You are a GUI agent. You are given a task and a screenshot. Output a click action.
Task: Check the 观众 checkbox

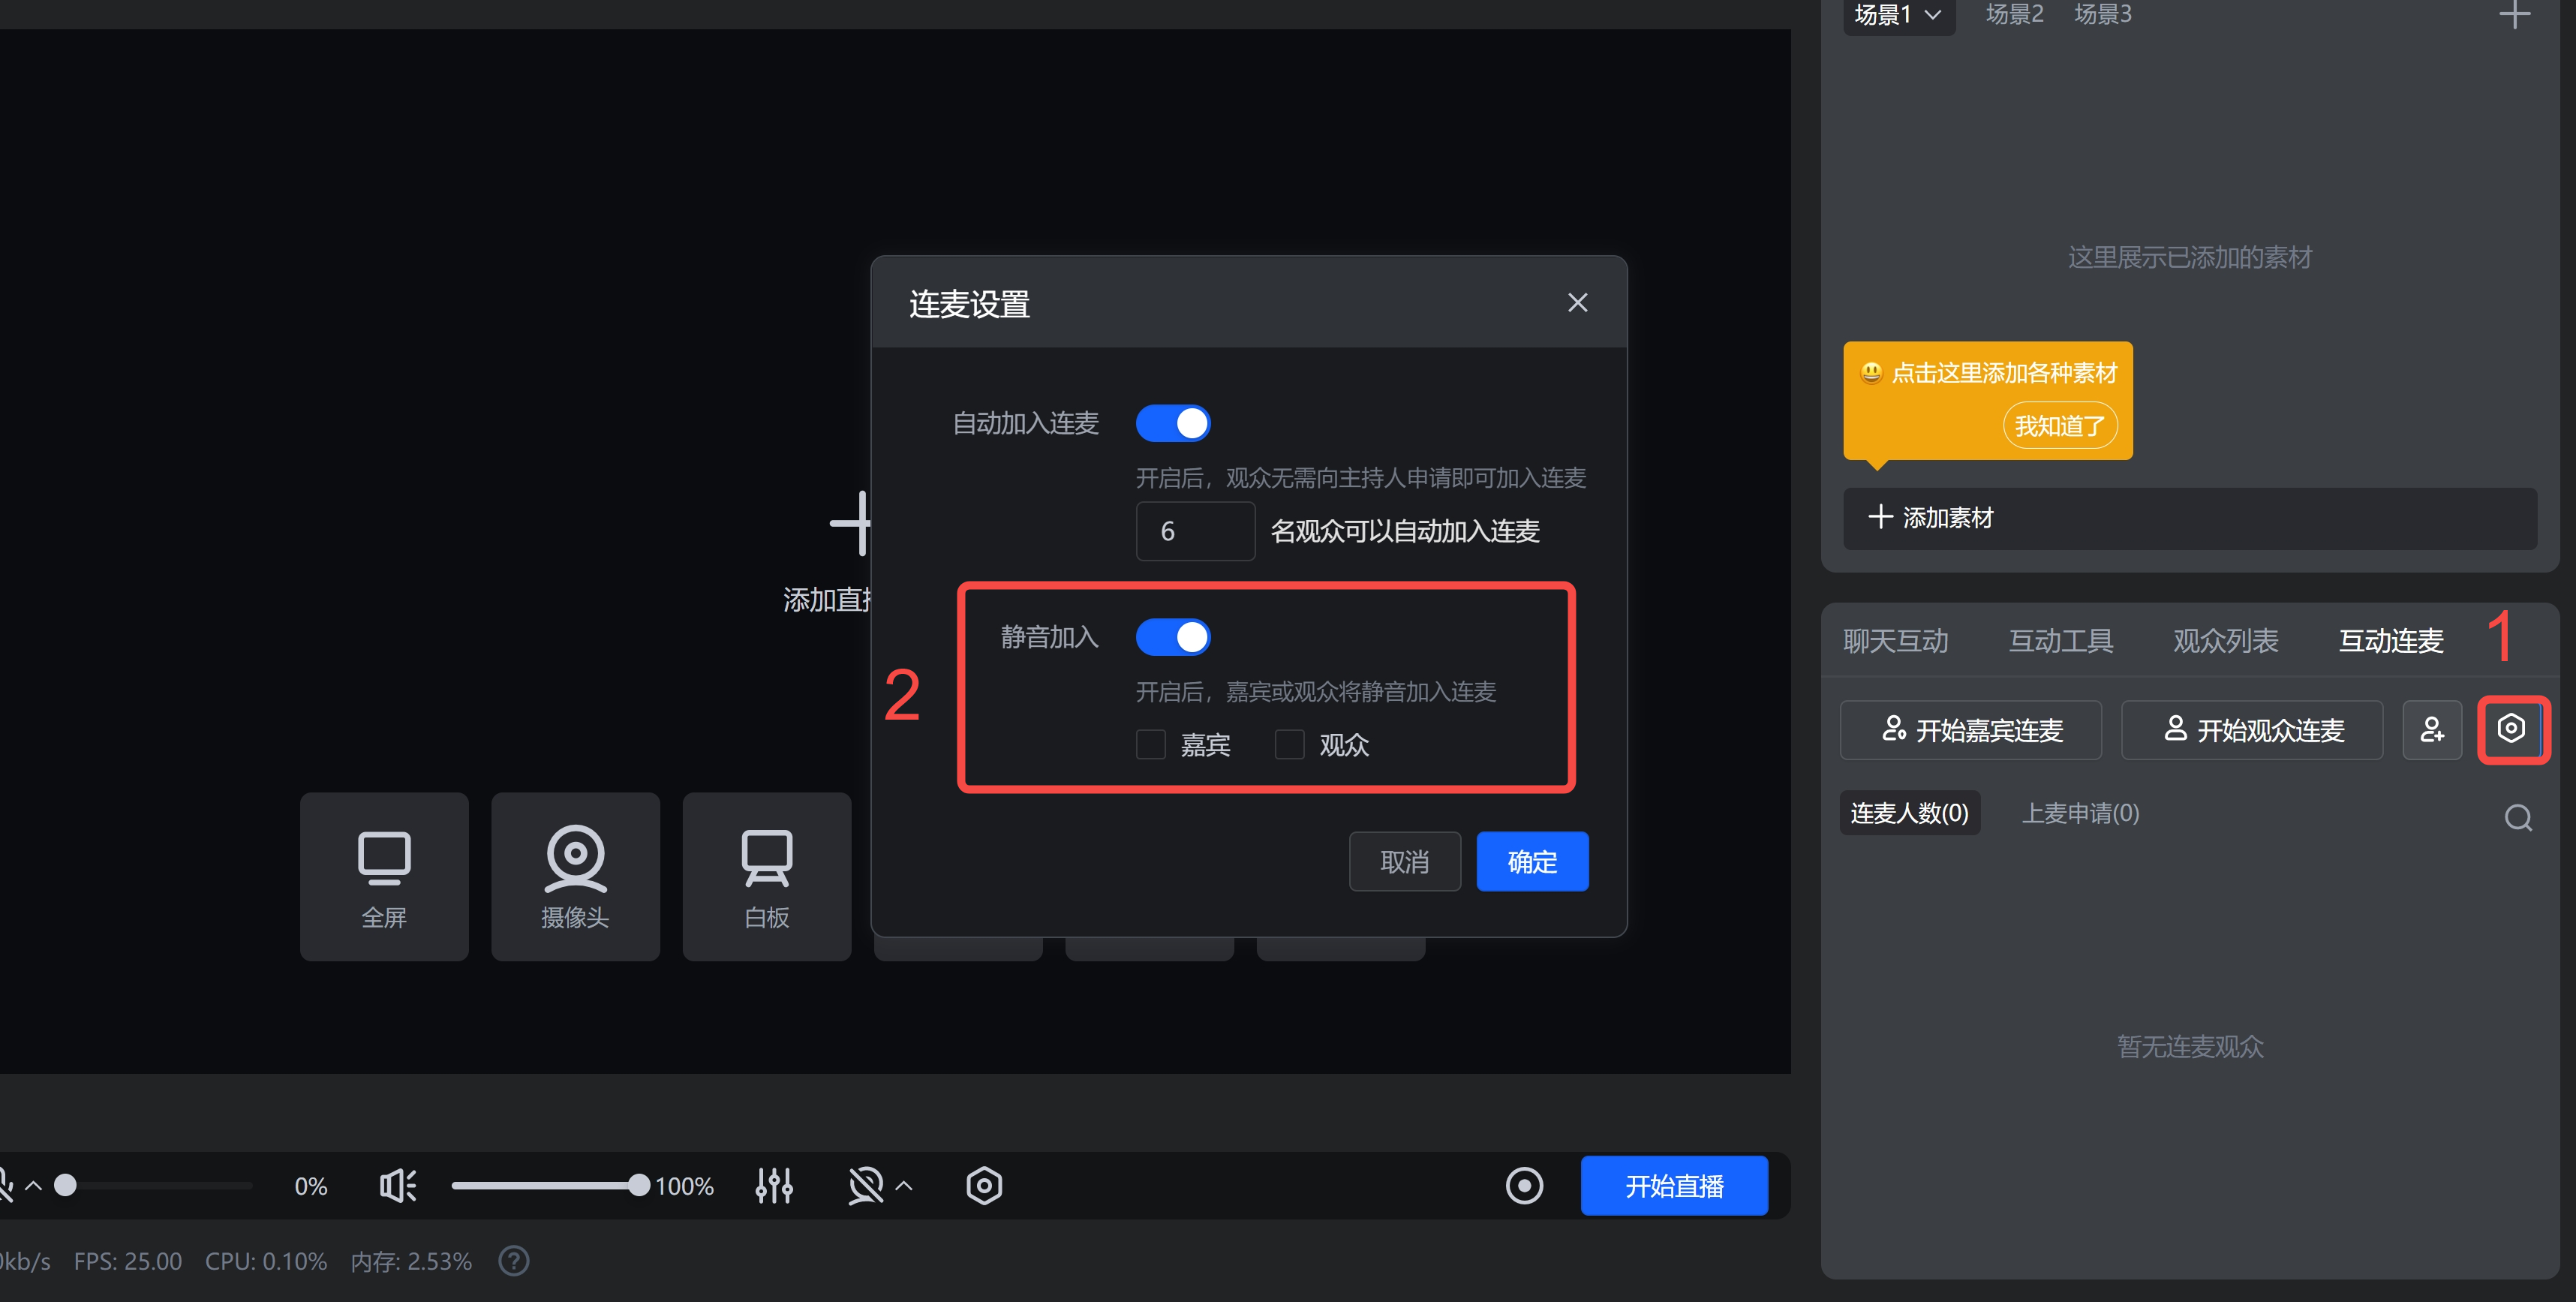coord(1290,744)
